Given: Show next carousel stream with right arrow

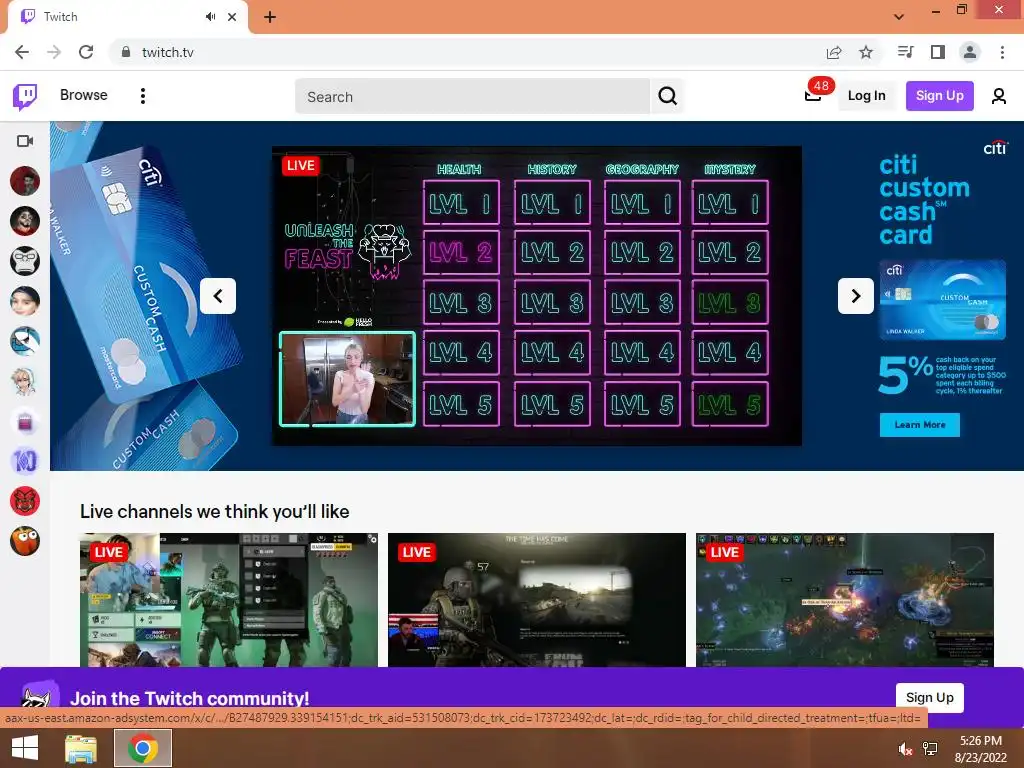Looking at the screenshot, I should pos(856,296).
